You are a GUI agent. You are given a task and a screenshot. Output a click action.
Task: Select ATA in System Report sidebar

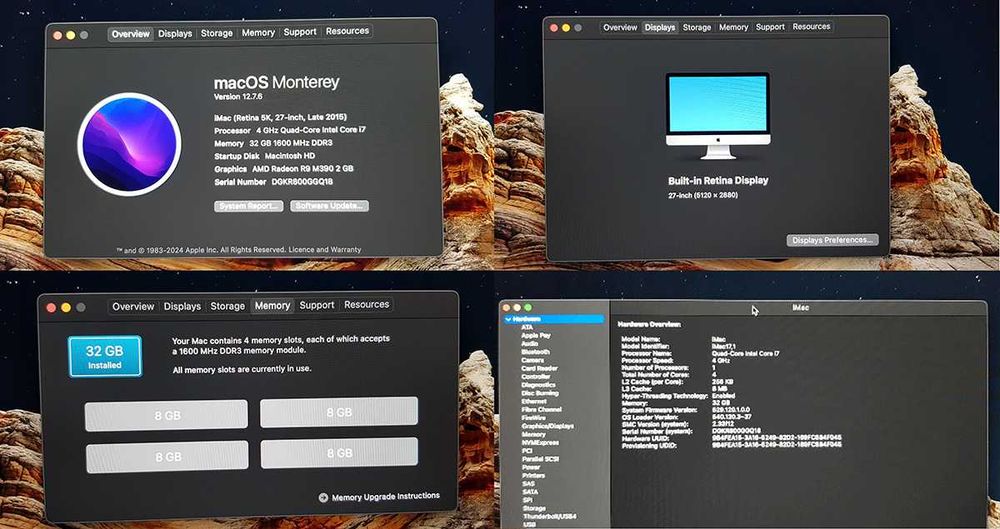(x=527, y=327)
